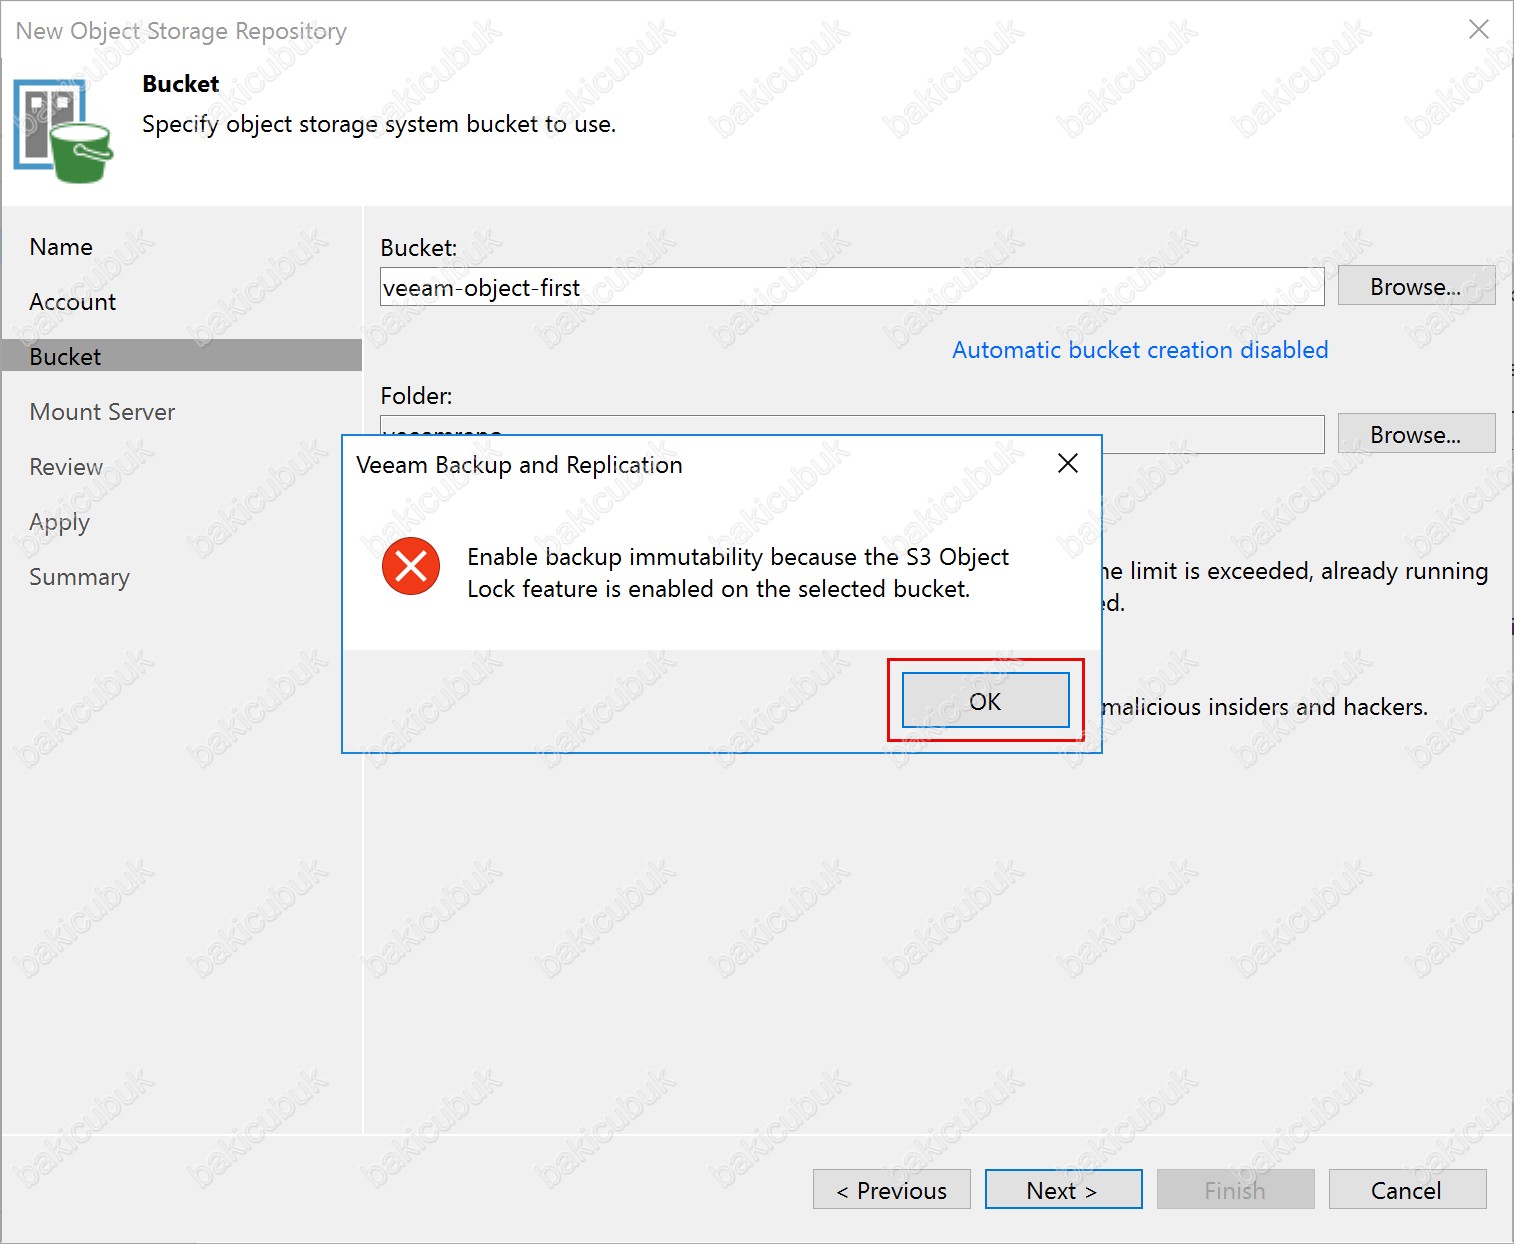
Task: Click the bold 'Bucket' page heading
Action: [180, 84]
